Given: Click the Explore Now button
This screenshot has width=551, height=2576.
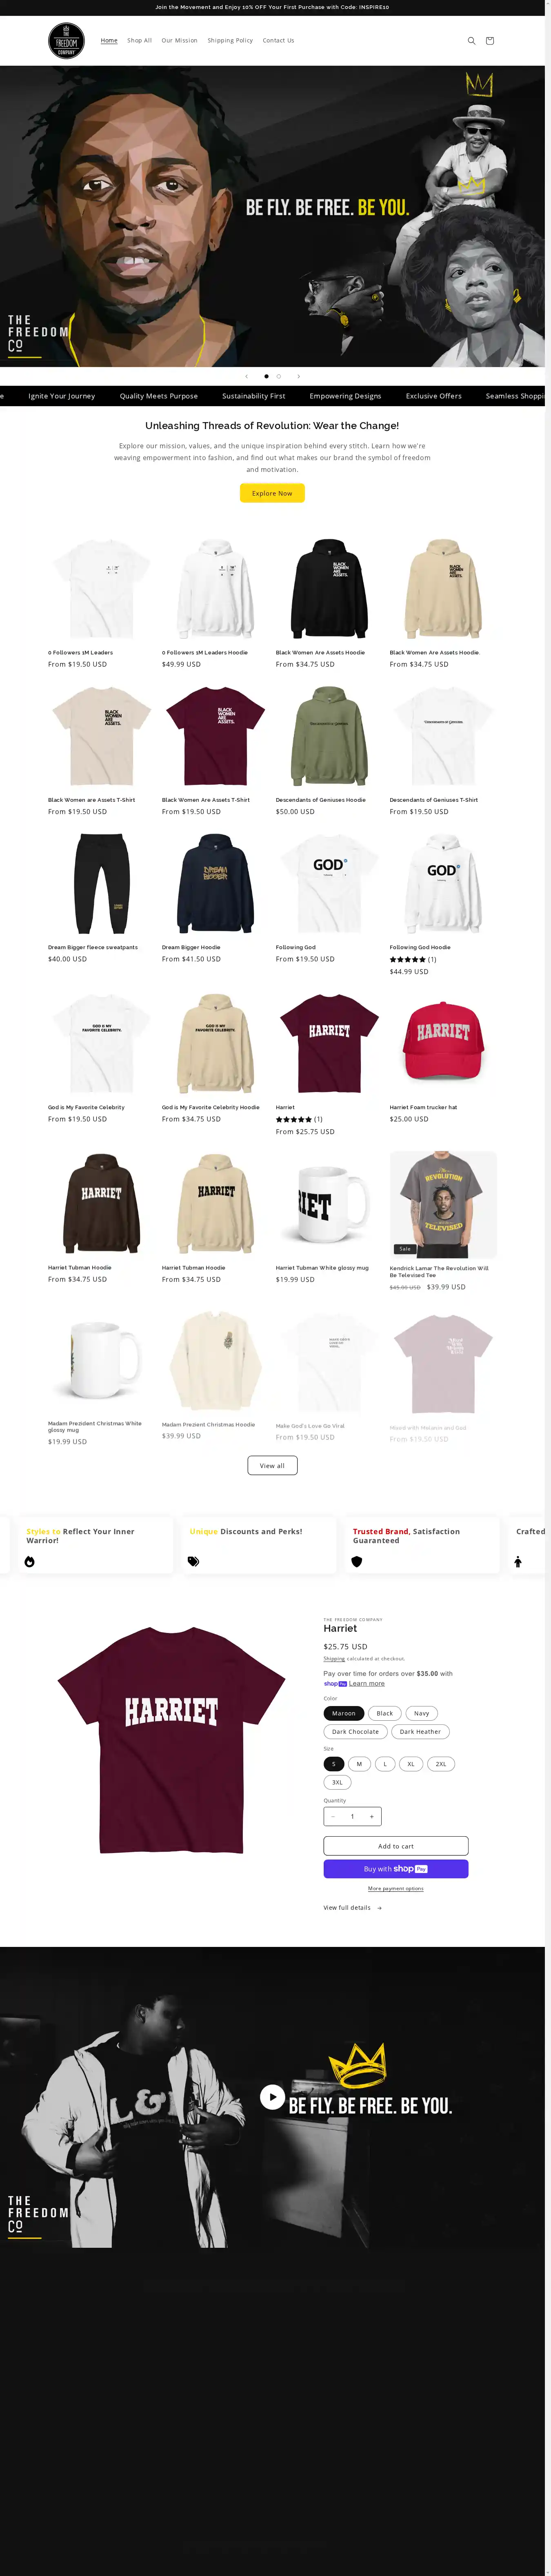Looking at the screenshot, I should [272, 493].
